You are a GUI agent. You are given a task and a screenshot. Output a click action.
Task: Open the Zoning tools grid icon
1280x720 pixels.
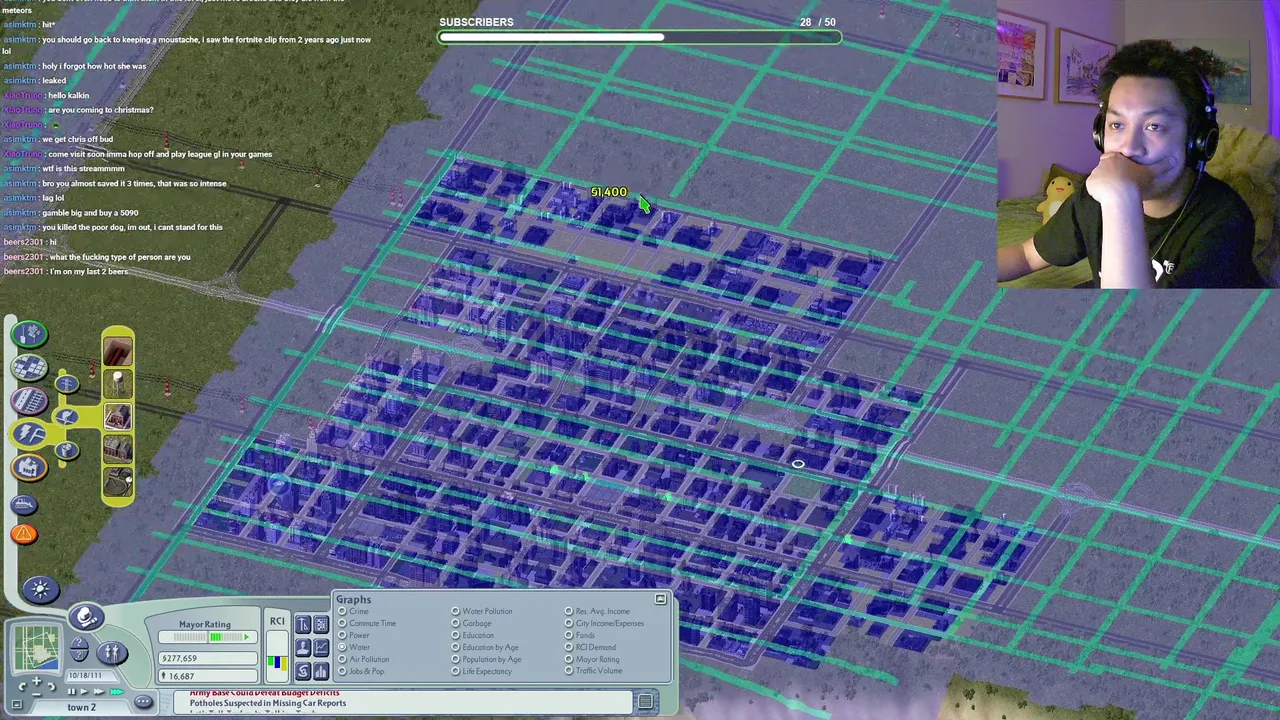(29, 367)
